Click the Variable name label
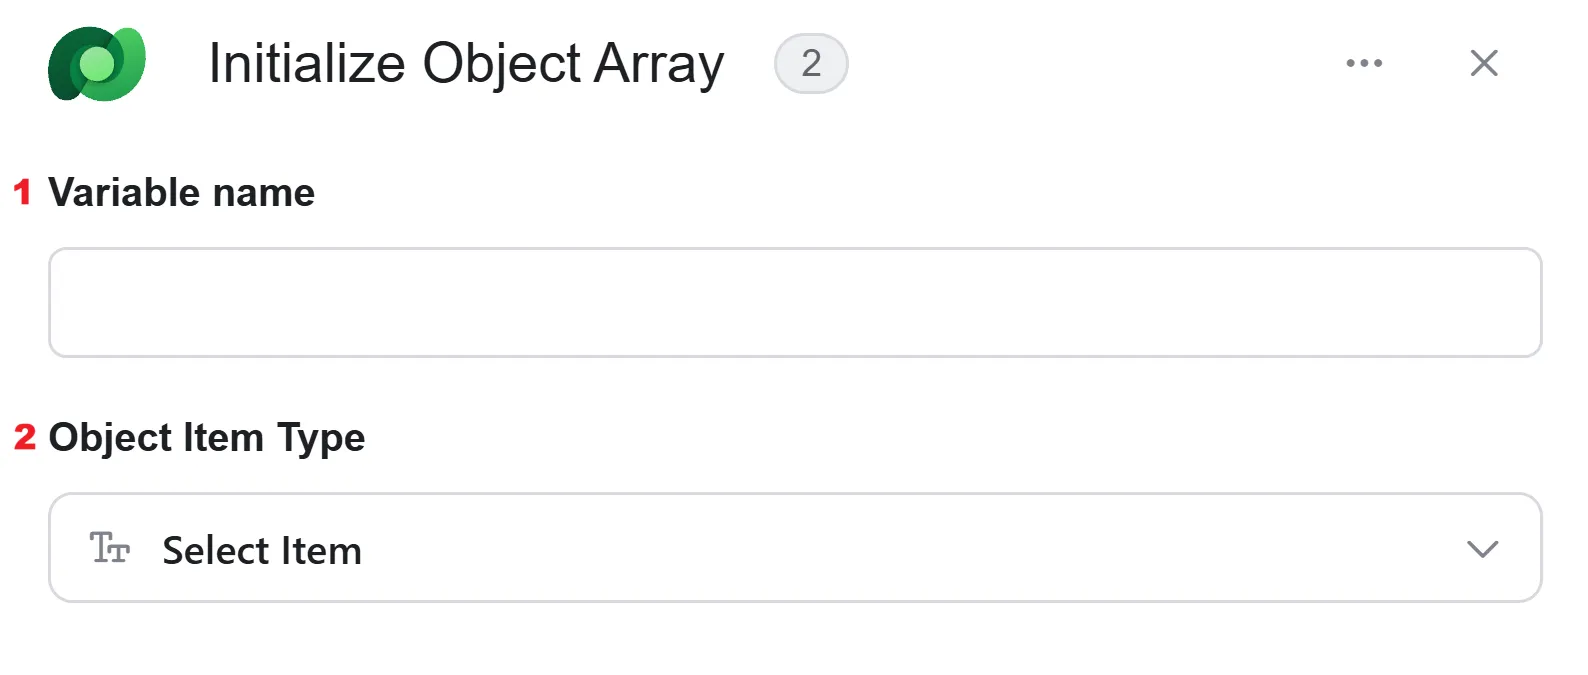 click(x=182, y=192)
